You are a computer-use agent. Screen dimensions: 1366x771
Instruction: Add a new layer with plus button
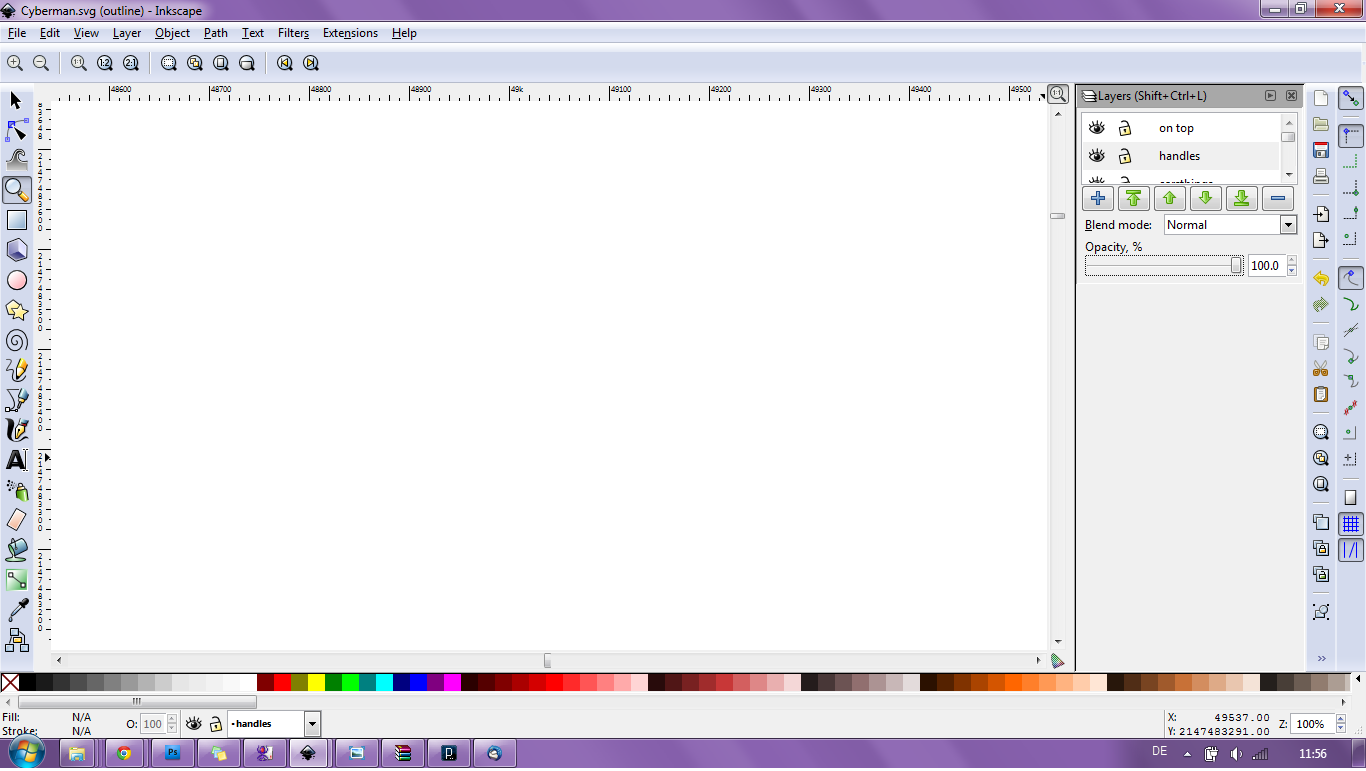pyautogui.click(x=1097, y=198)
